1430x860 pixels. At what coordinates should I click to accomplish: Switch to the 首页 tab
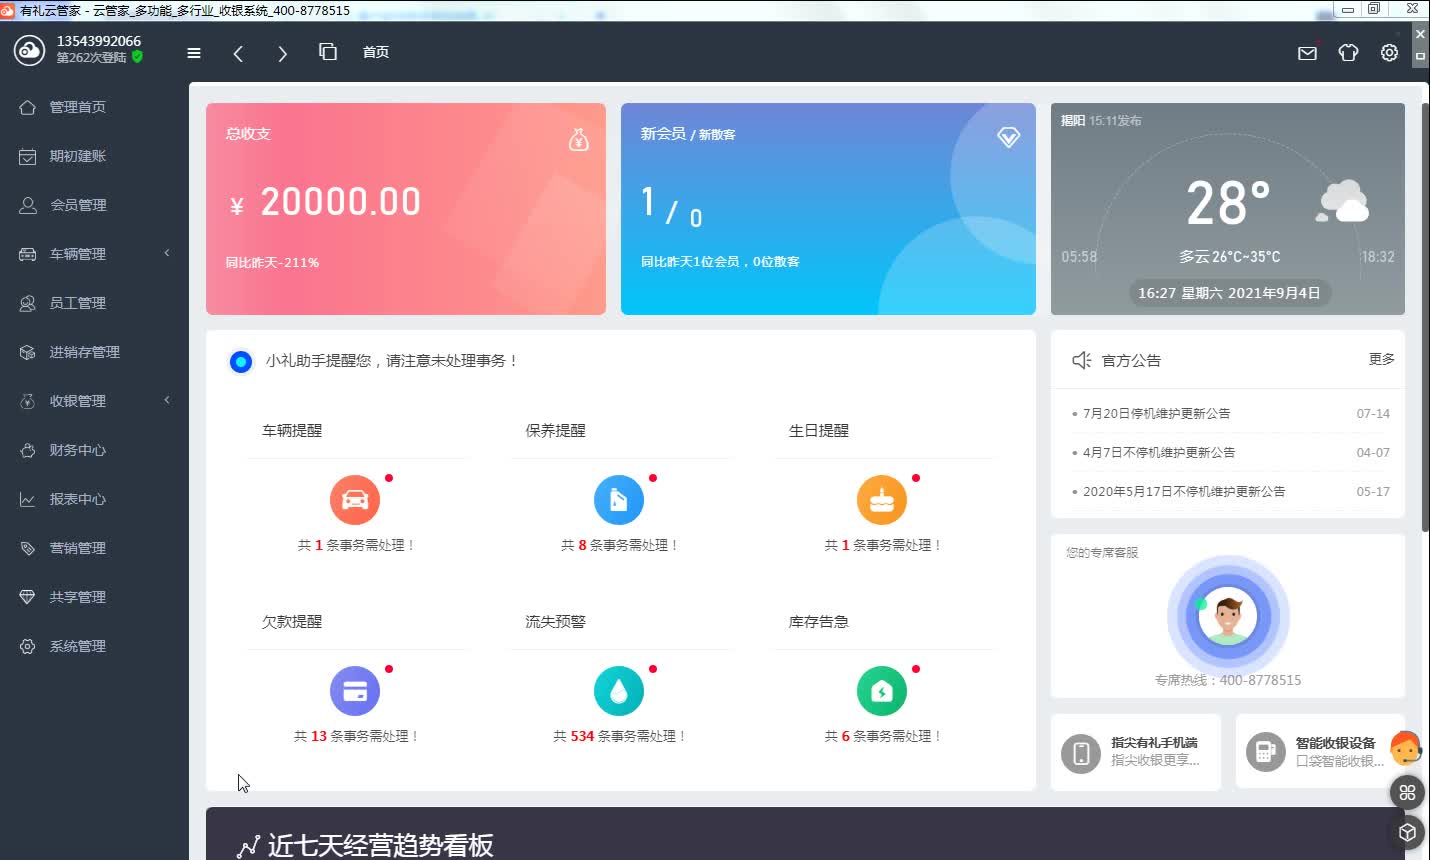376,52
